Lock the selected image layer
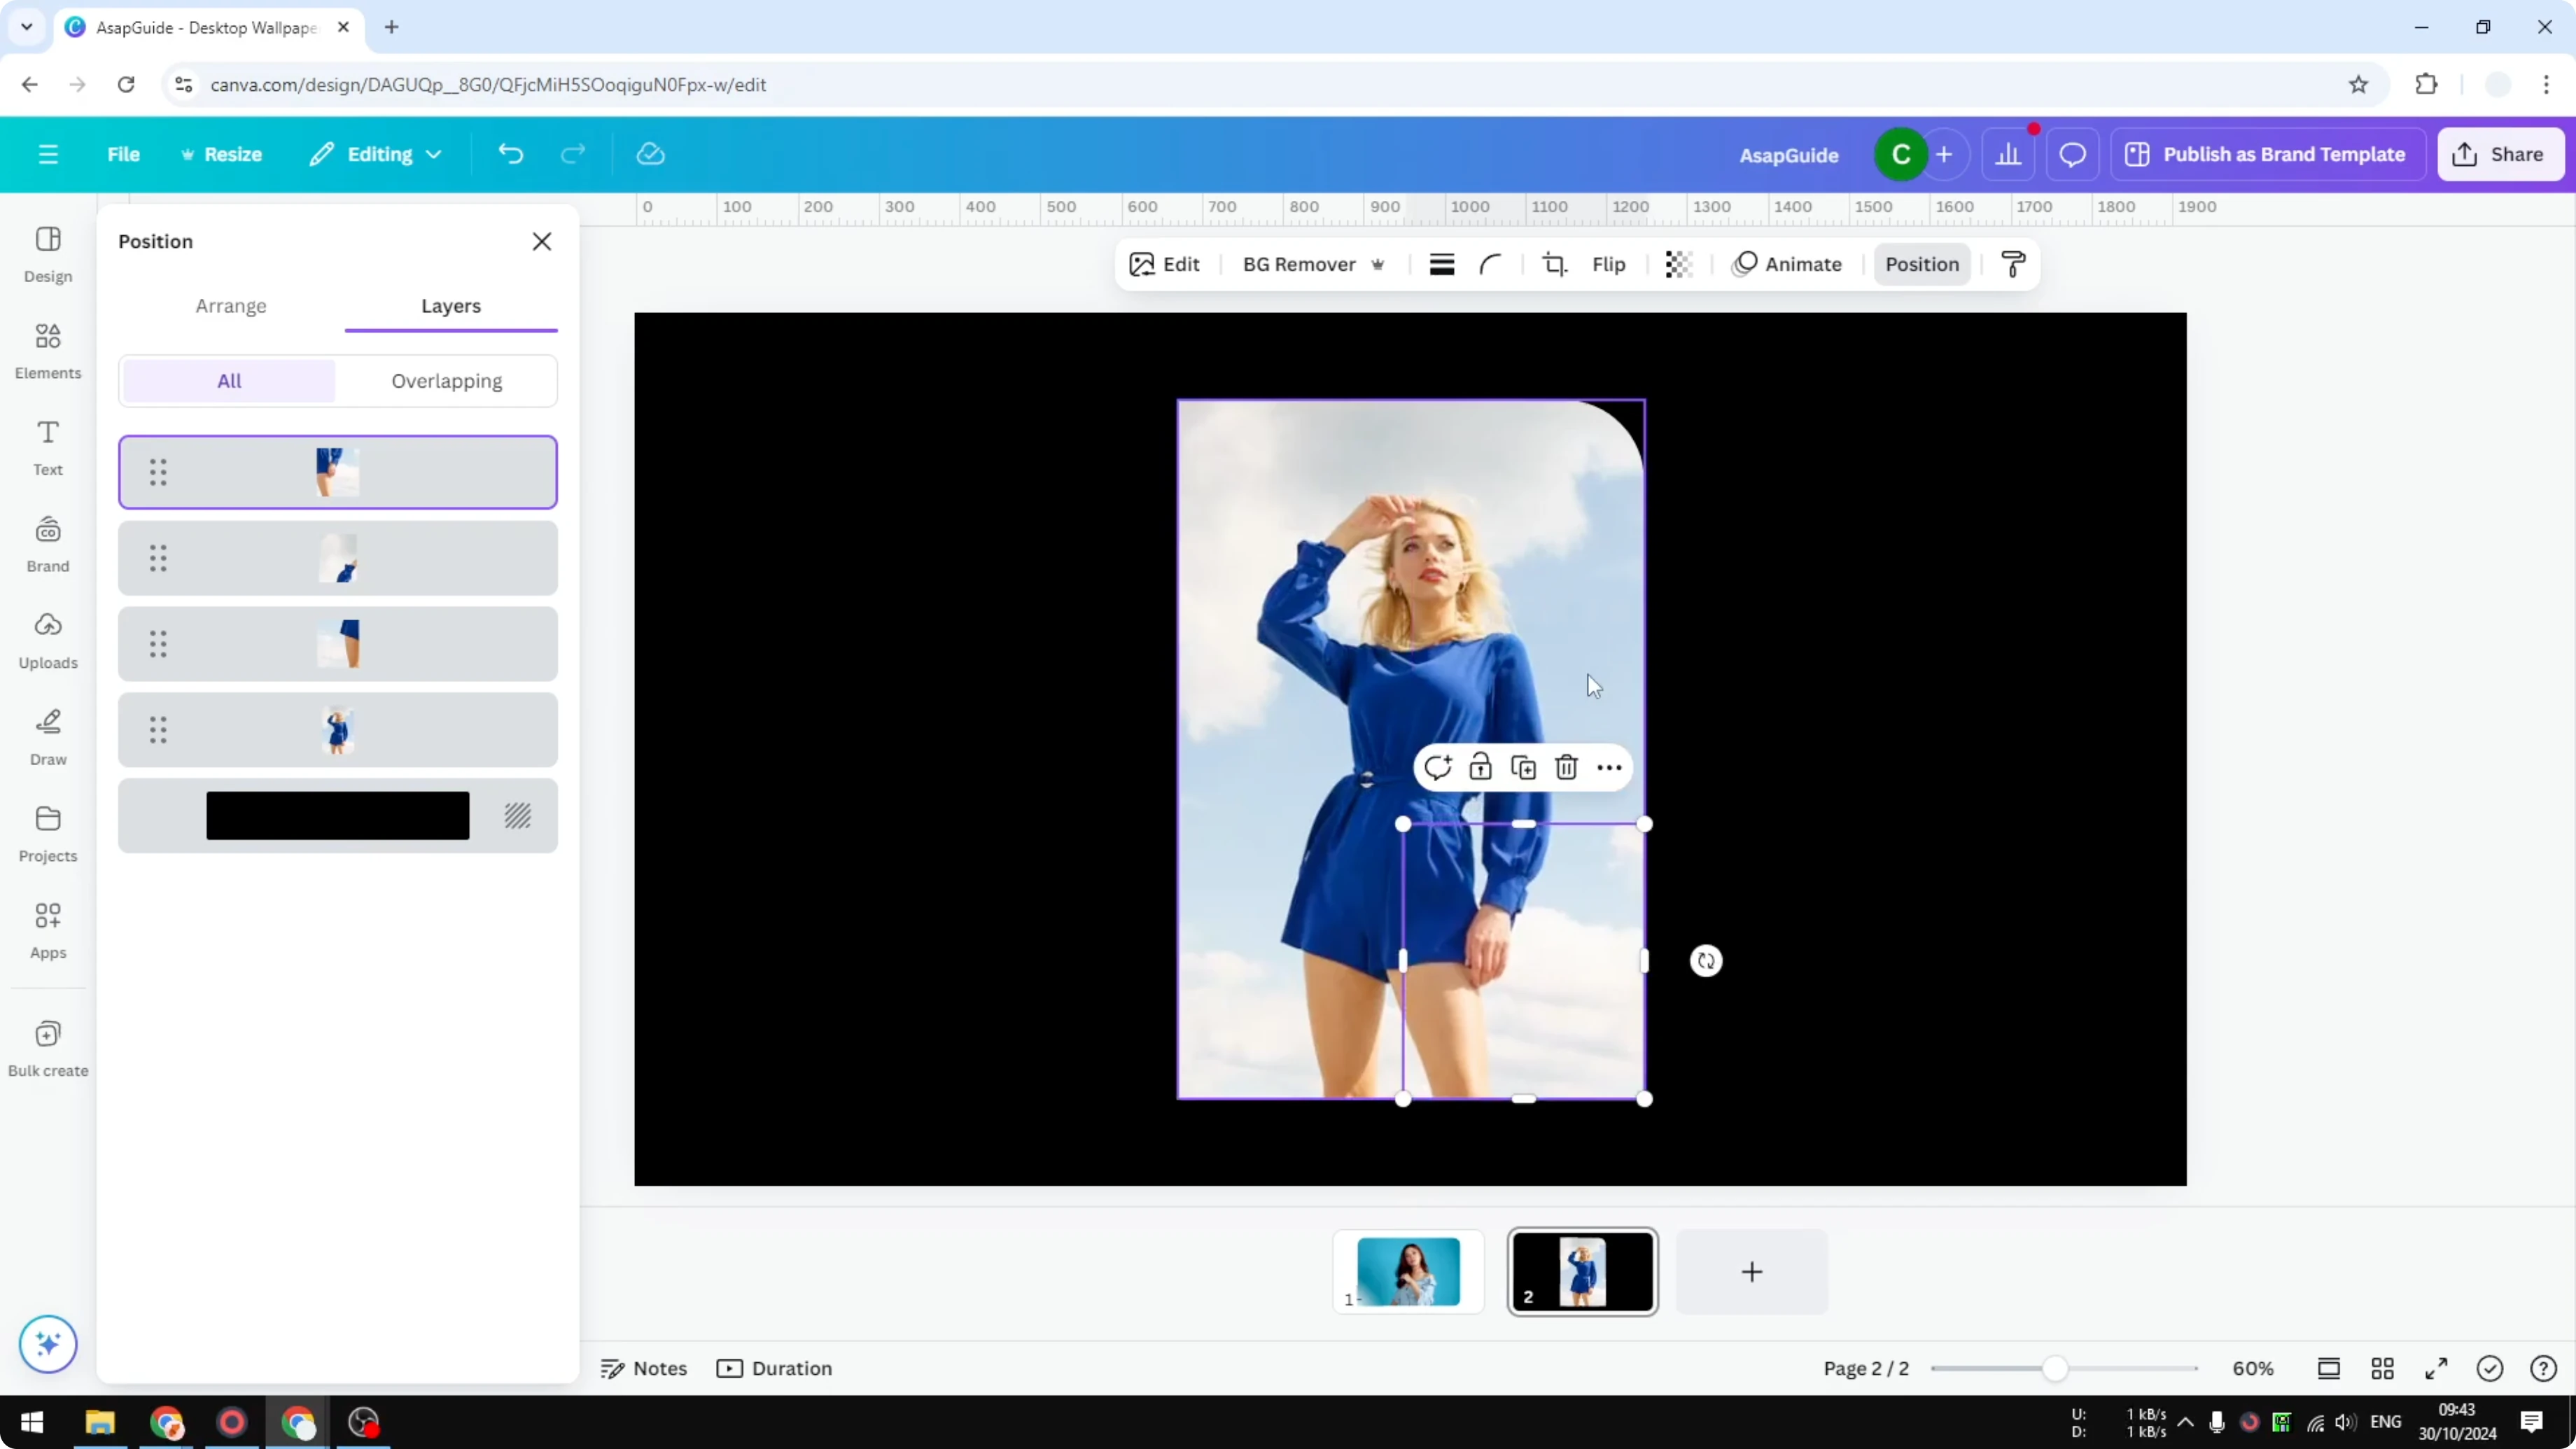This screenshot has width=2576, height=1449. point(1481,767)
